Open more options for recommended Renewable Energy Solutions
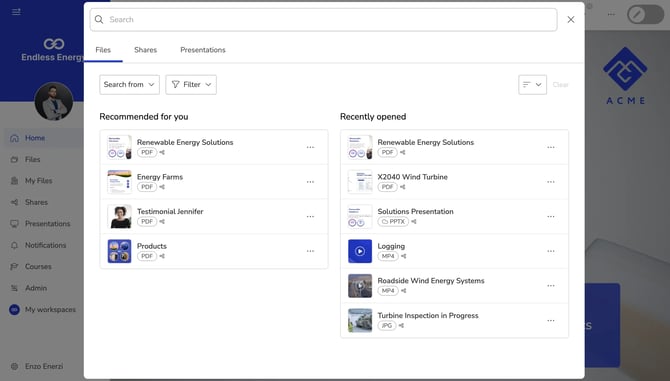This screenshot has width=670, height=381. (x=310, y=147)
